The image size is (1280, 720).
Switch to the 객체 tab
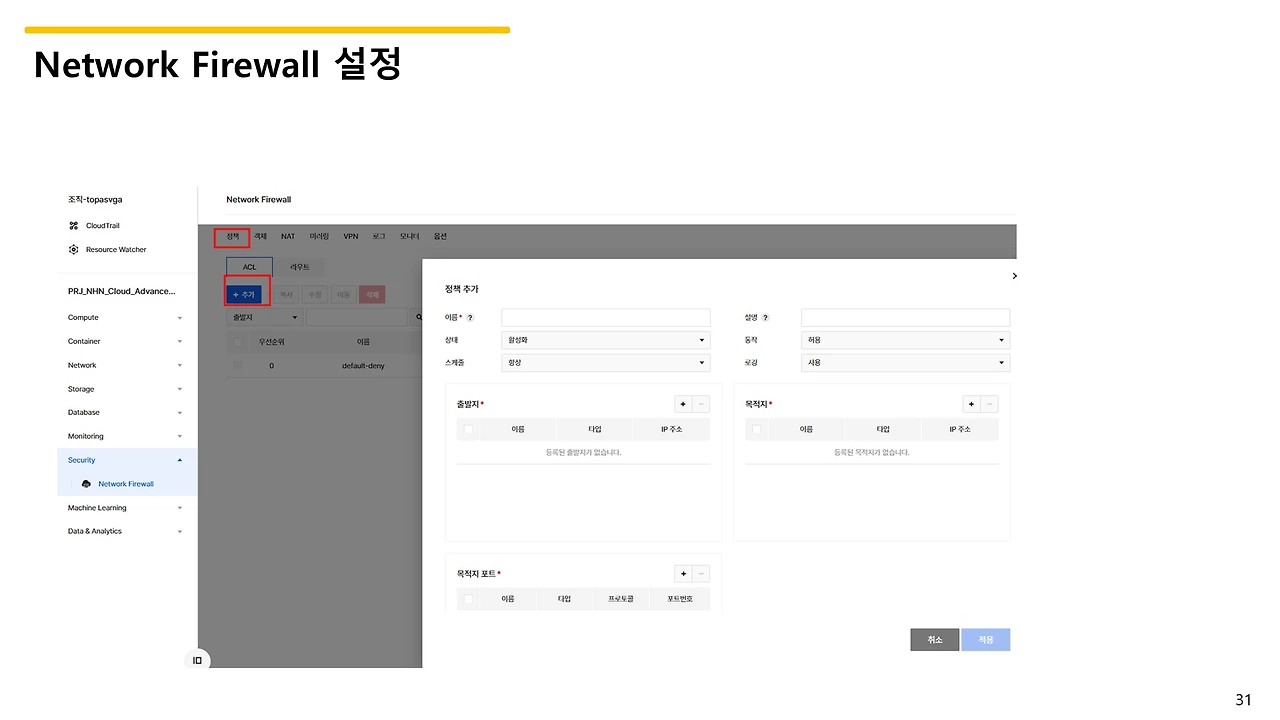click(260, 237)
